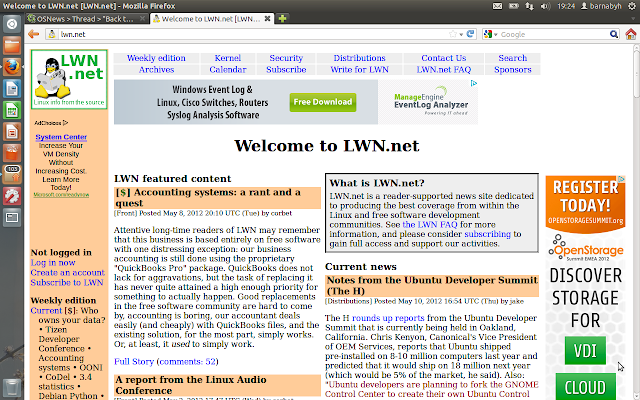640x400 pixels.
Task: Go to Archives
Action: pyautogui.click(x=156, y=69)
